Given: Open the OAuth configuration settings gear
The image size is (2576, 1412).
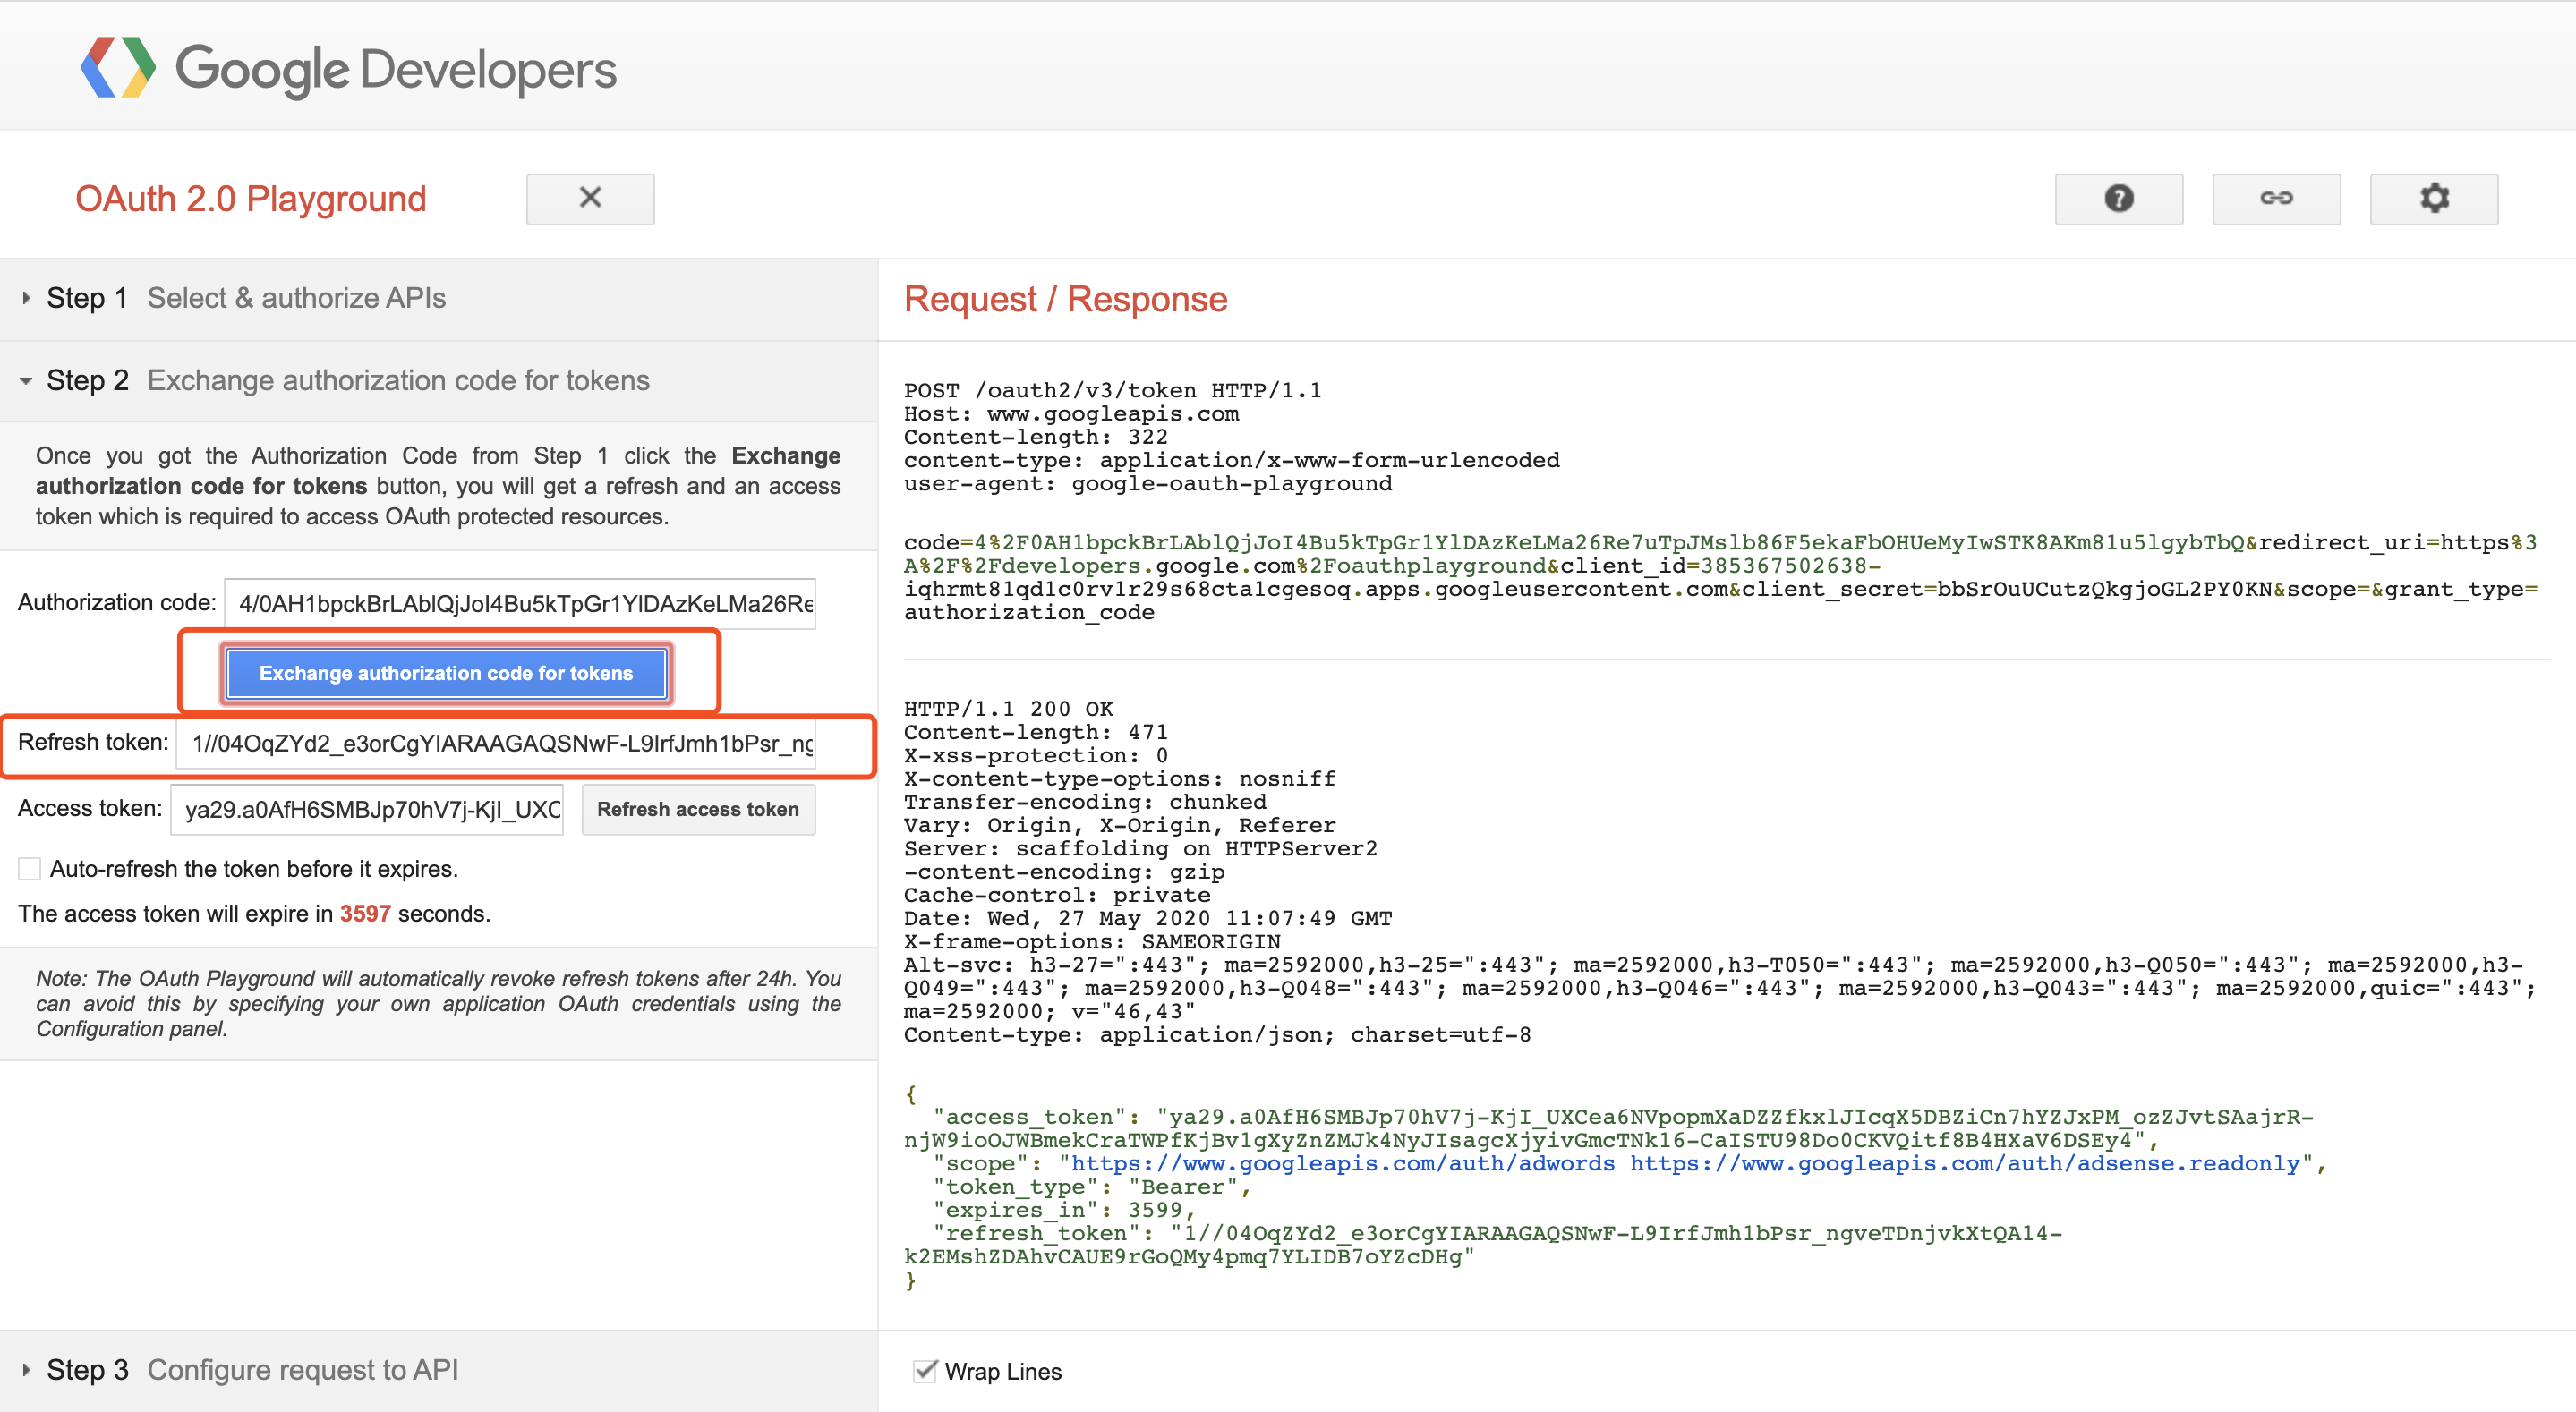Looking at the screenshot, I should (x=2434, y=199).
